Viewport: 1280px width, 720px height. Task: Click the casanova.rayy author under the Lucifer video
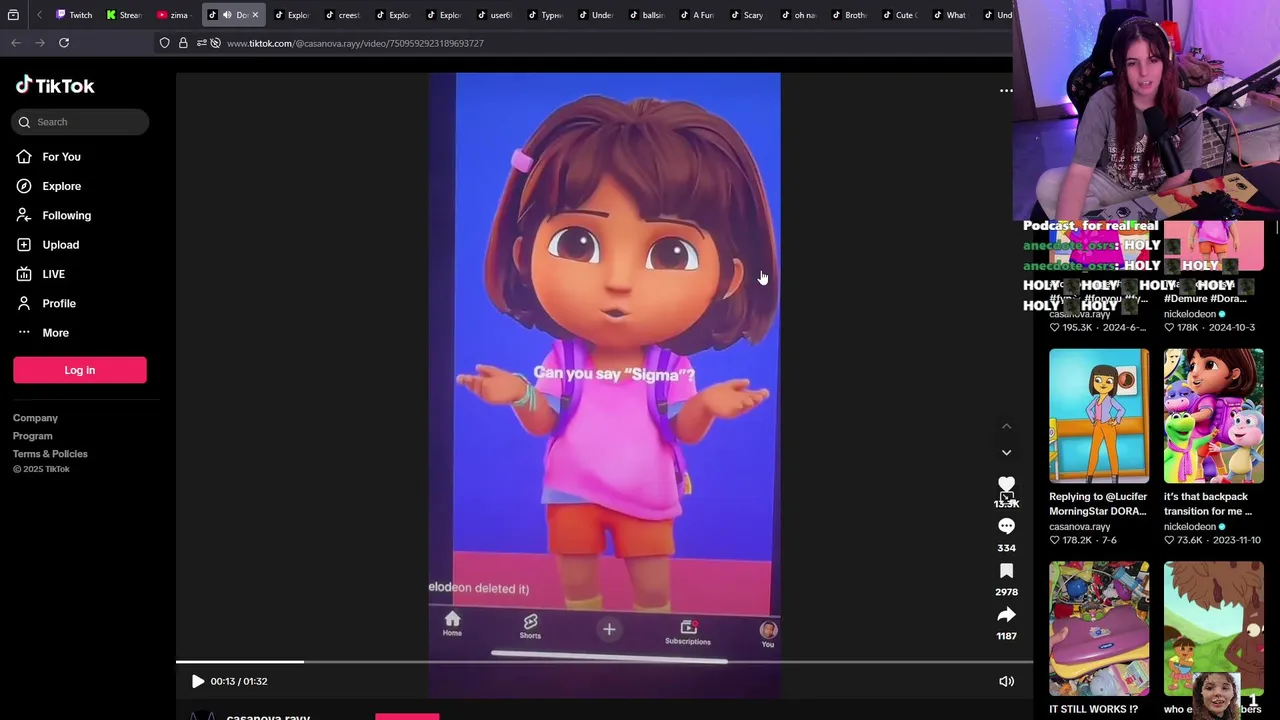1079,527
